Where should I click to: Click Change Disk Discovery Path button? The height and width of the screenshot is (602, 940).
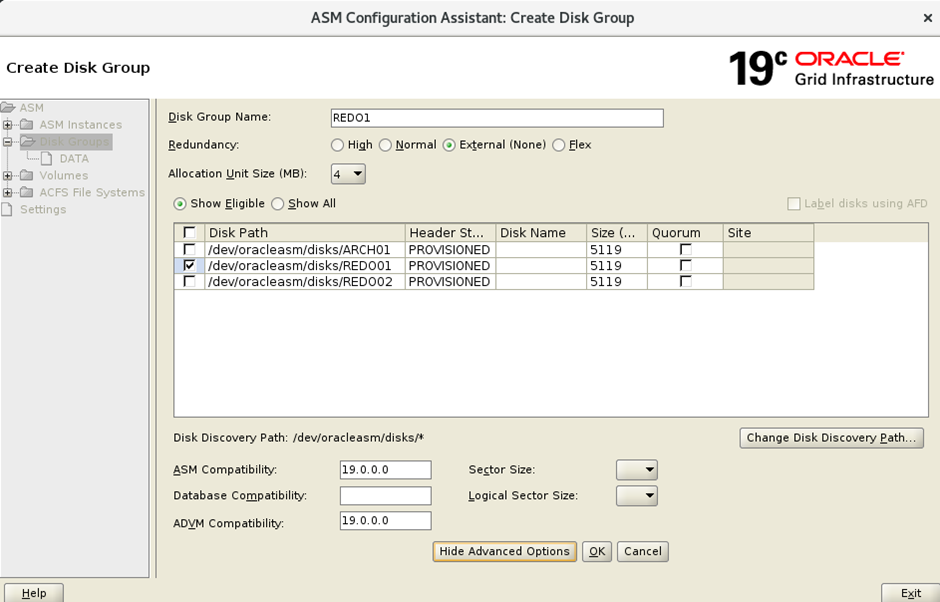[831, 438]
